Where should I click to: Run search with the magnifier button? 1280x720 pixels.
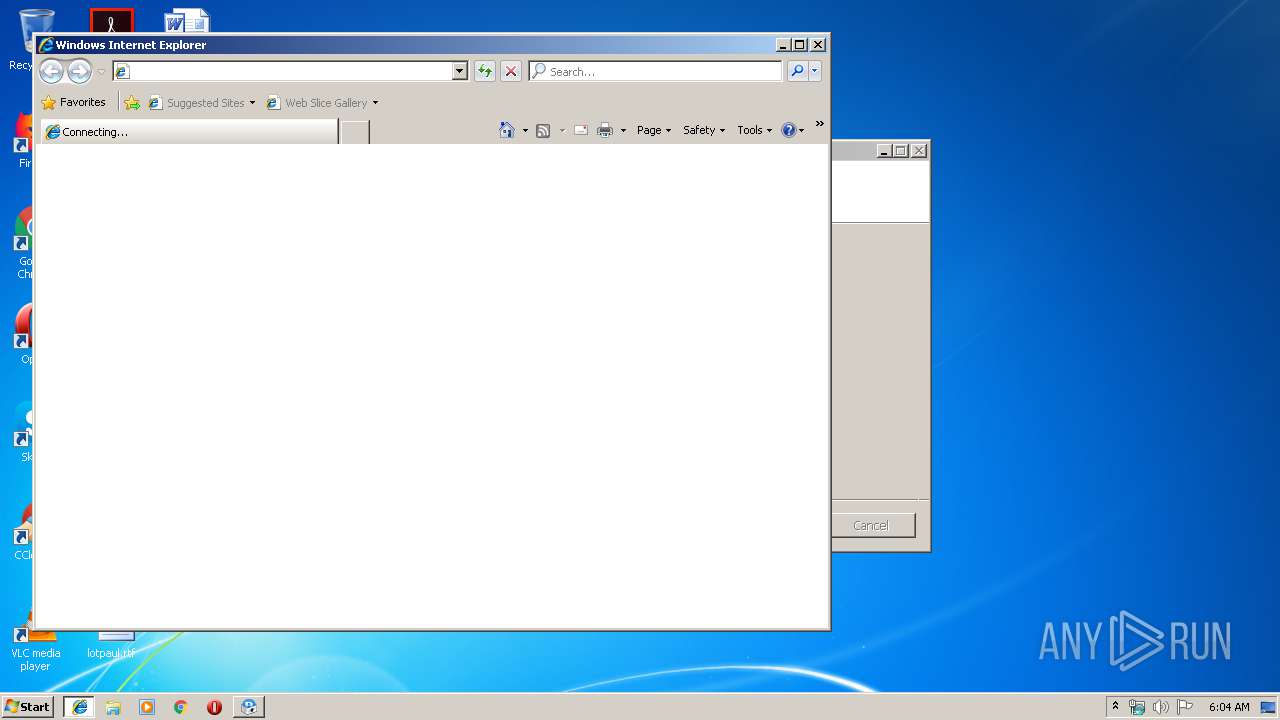[x=797, y=71]
